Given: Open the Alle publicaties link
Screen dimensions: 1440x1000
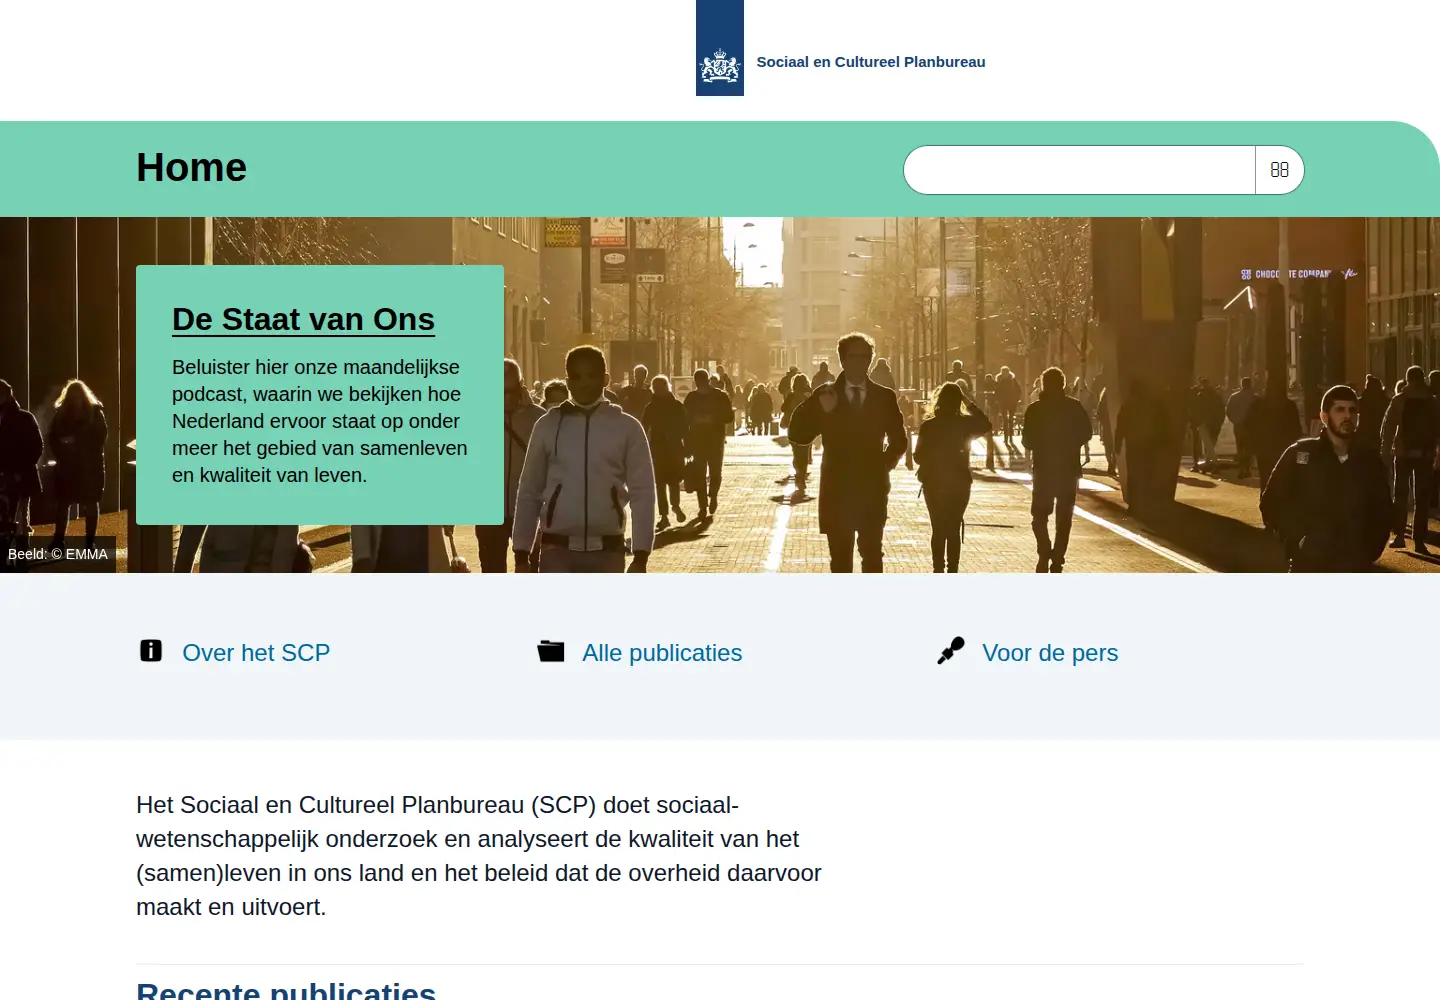Looking at the screenshot, I should 662,653.
